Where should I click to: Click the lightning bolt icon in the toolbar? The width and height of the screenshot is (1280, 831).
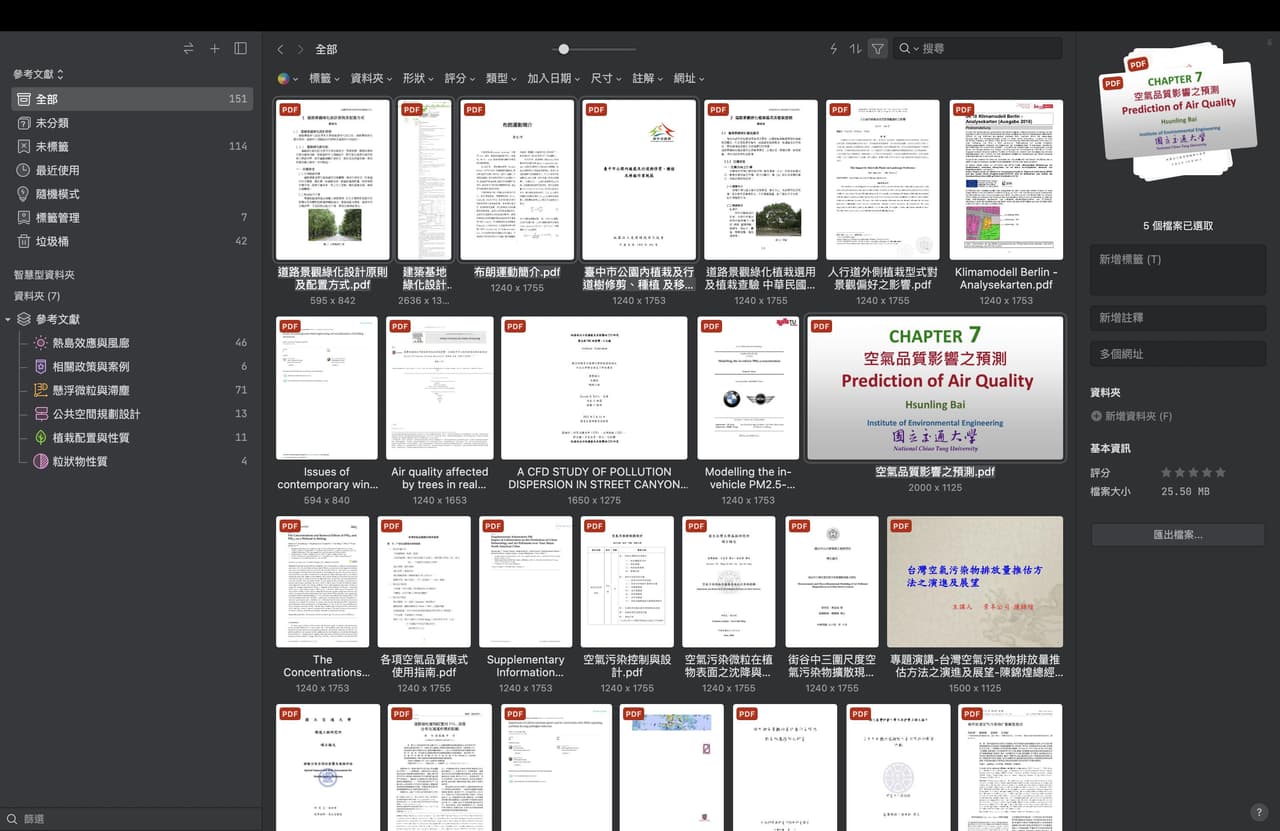pos(834,48)
